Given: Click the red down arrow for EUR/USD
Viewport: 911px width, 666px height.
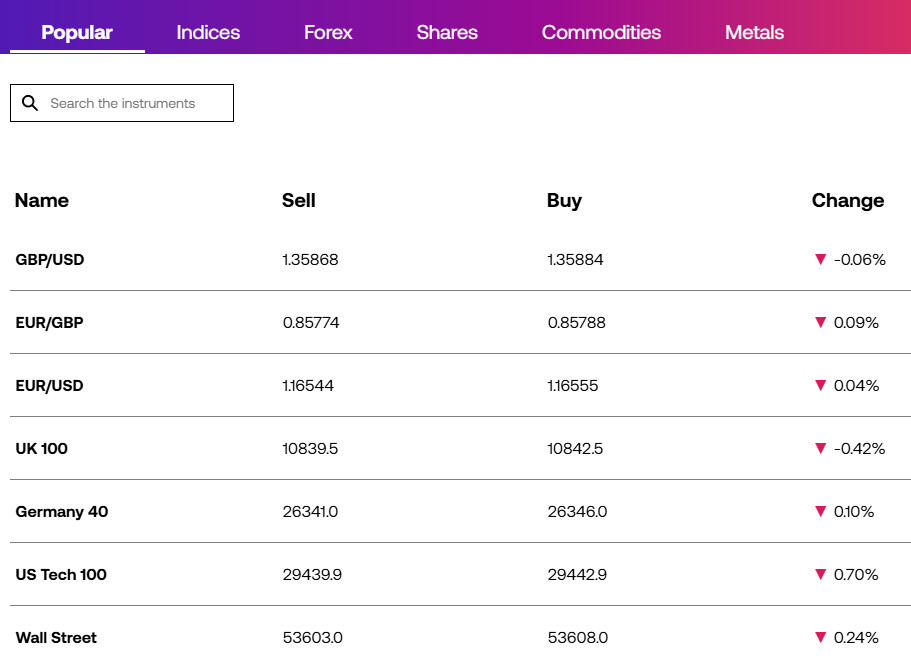Looking at the screenshot, I should (820, 385).
